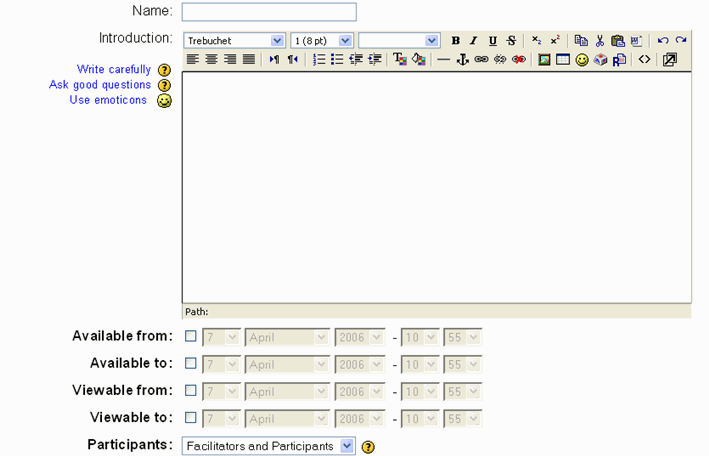The height and width of the screenshot is (456, 709).
Task: Expand the Participants dropdown
Action: 268,446
